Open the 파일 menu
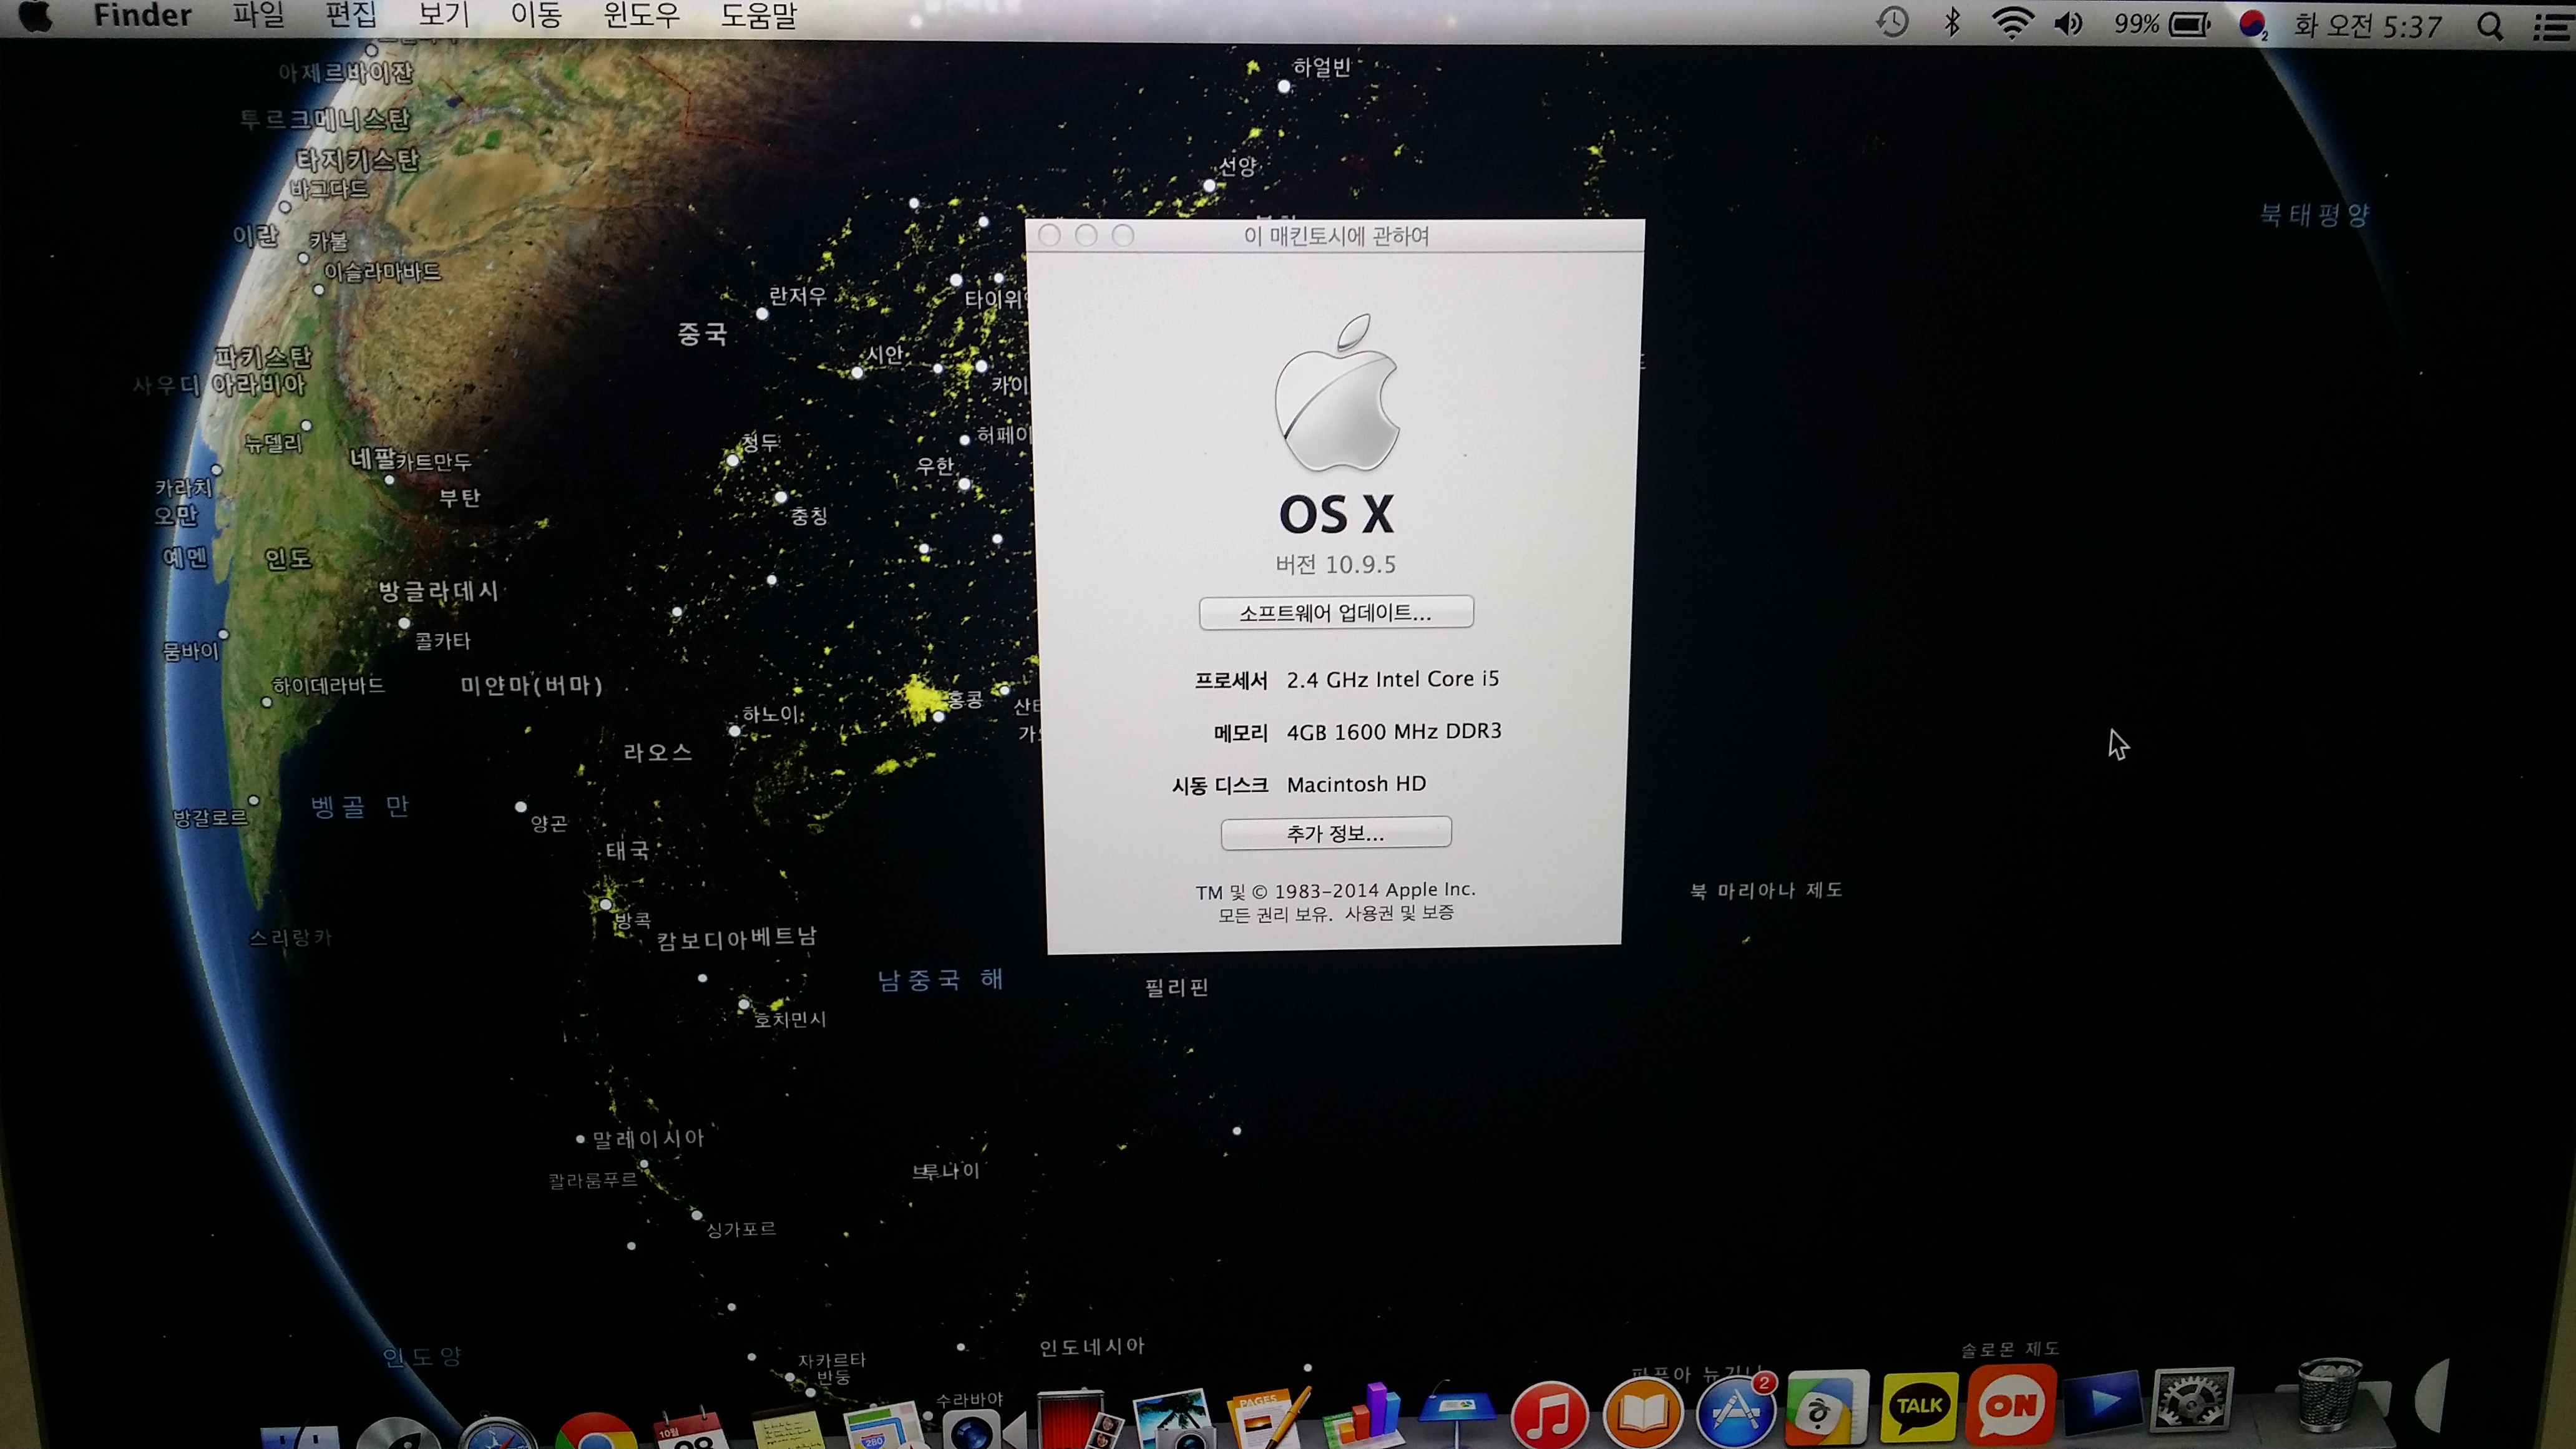This screenshot has height=1449, width=2576. (x=258, y=15)
